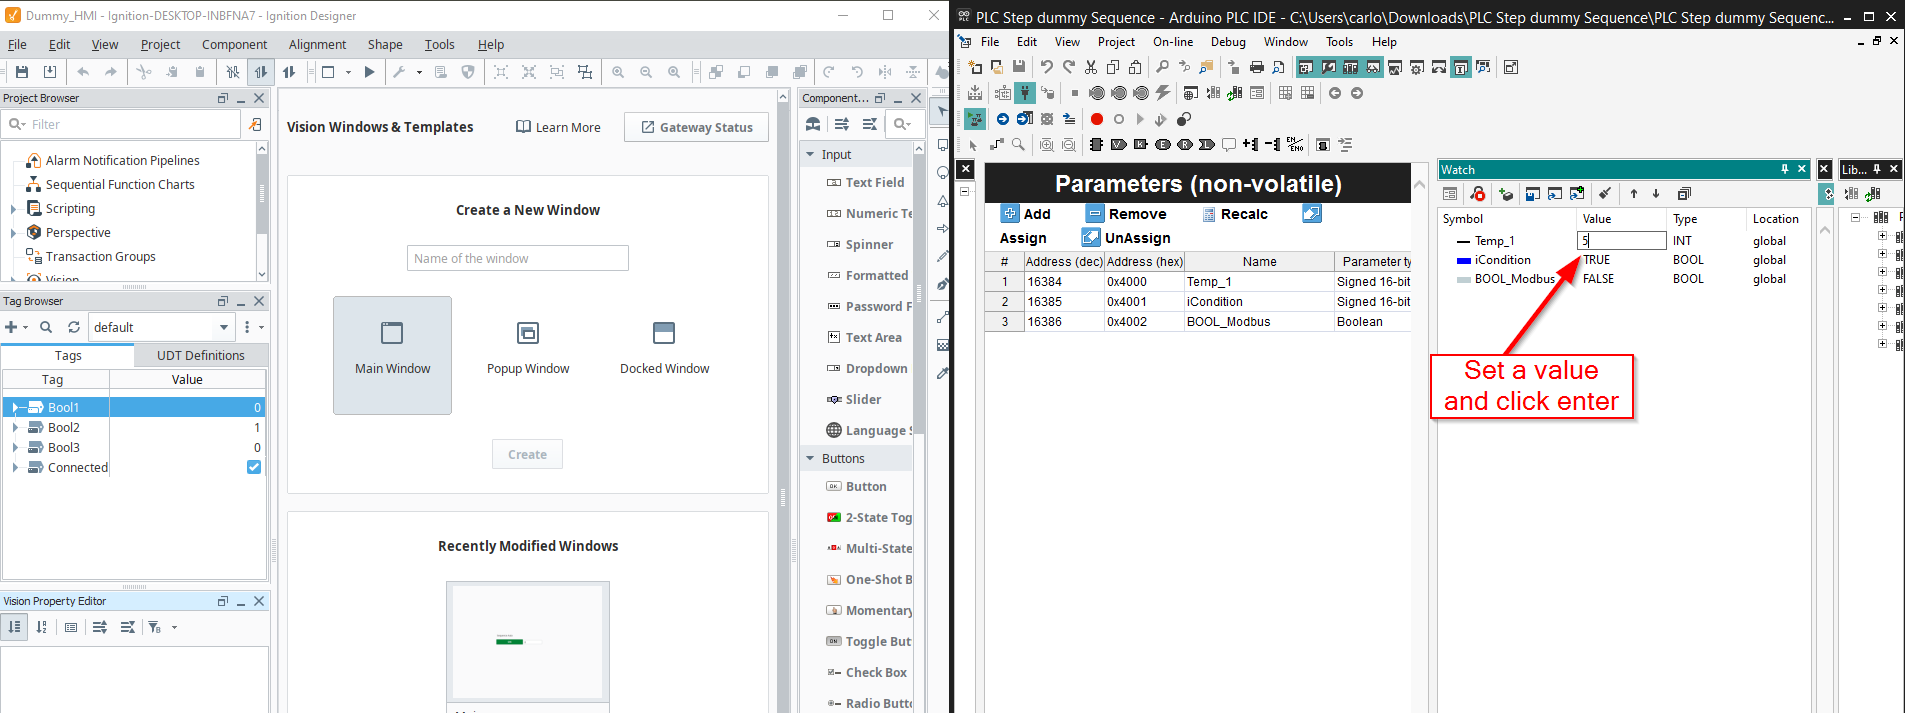Click New project icon in Arduino PLC IDE
The image size is (1905, 713).
pos(974,67)
